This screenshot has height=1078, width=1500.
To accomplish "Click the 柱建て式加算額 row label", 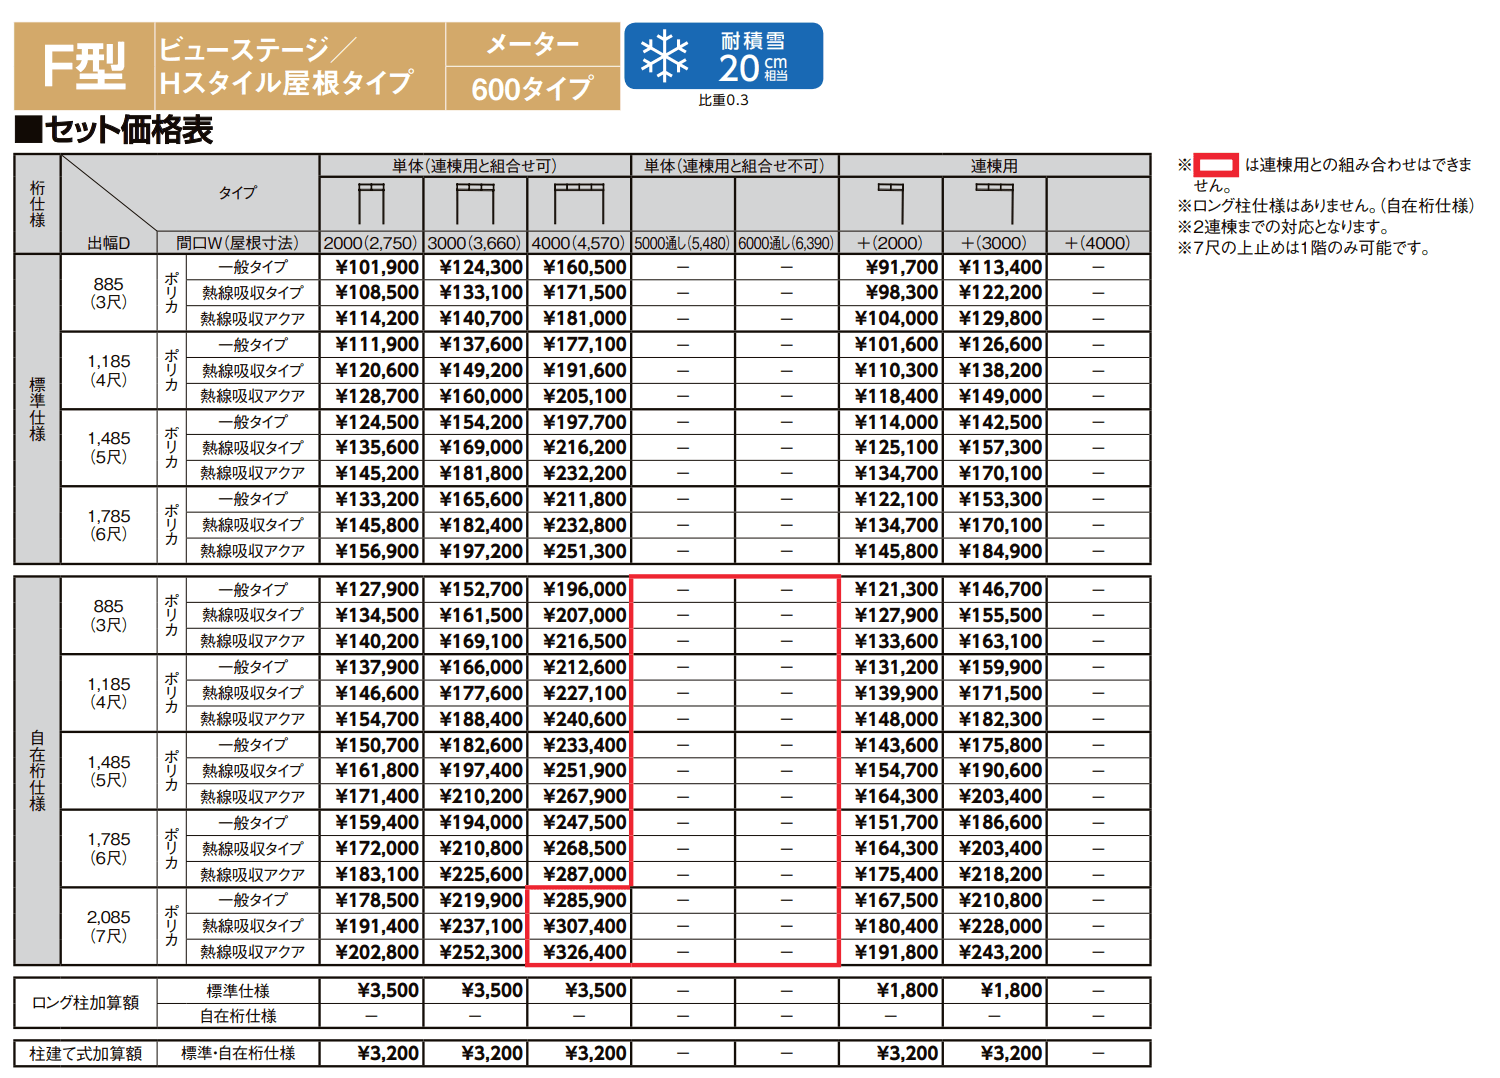I will tap(86, 1054).
